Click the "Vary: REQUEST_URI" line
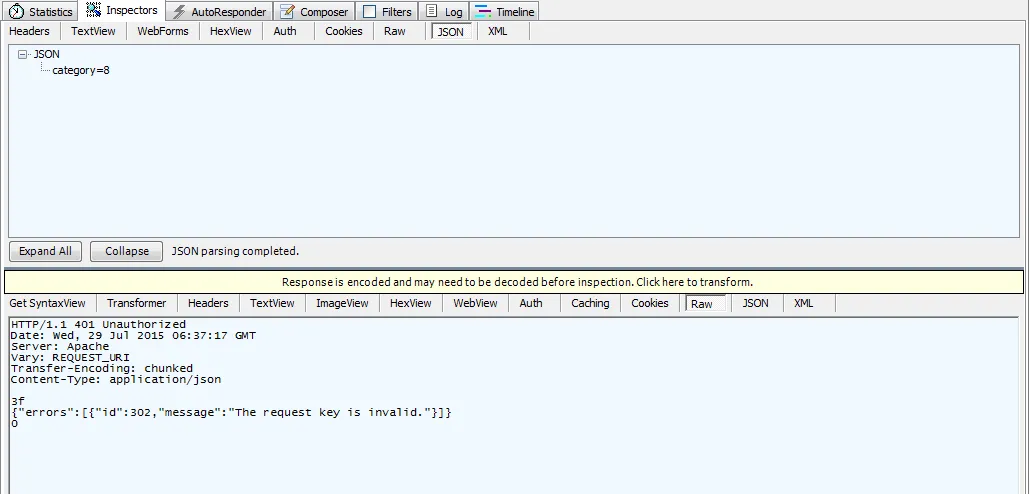This screenshot has height=494, width=1030. pos(70,357)
